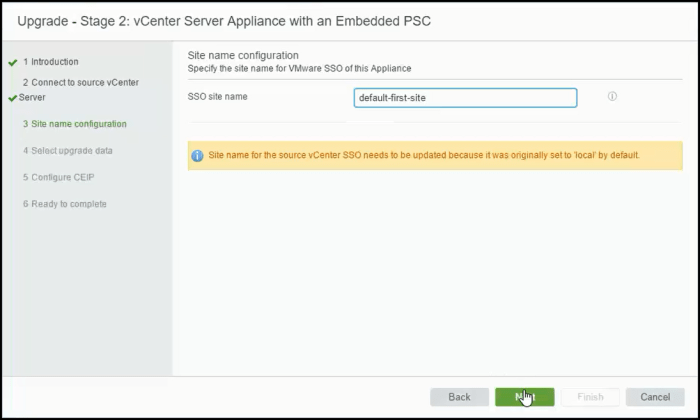Viewport: 700px width, 420px height.
Task: Click the Finish button
Action: point(590,397)
